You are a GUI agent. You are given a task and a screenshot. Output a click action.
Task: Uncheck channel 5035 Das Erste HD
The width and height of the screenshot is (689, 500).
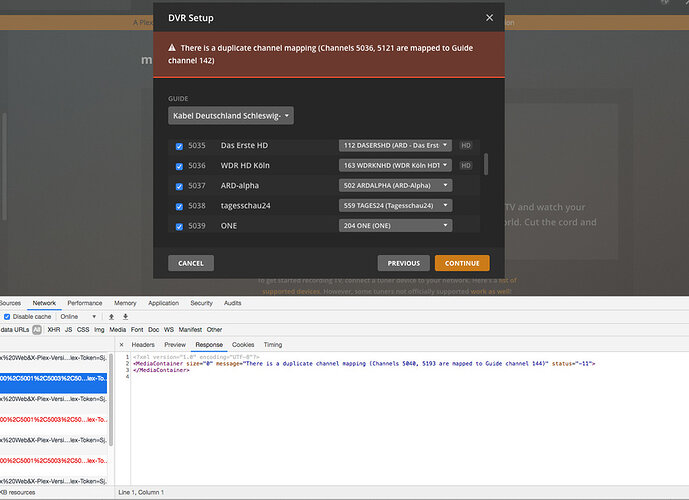179,146
